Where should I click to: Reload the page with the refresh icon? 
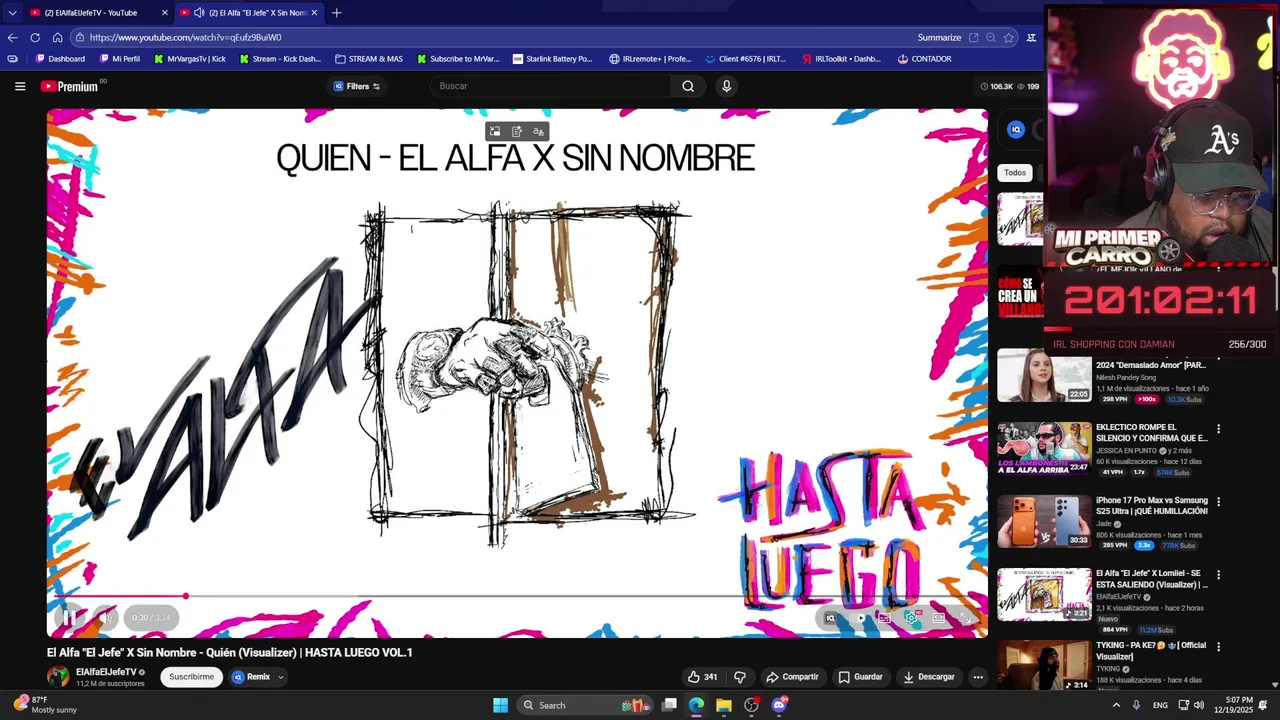[35, 37]
